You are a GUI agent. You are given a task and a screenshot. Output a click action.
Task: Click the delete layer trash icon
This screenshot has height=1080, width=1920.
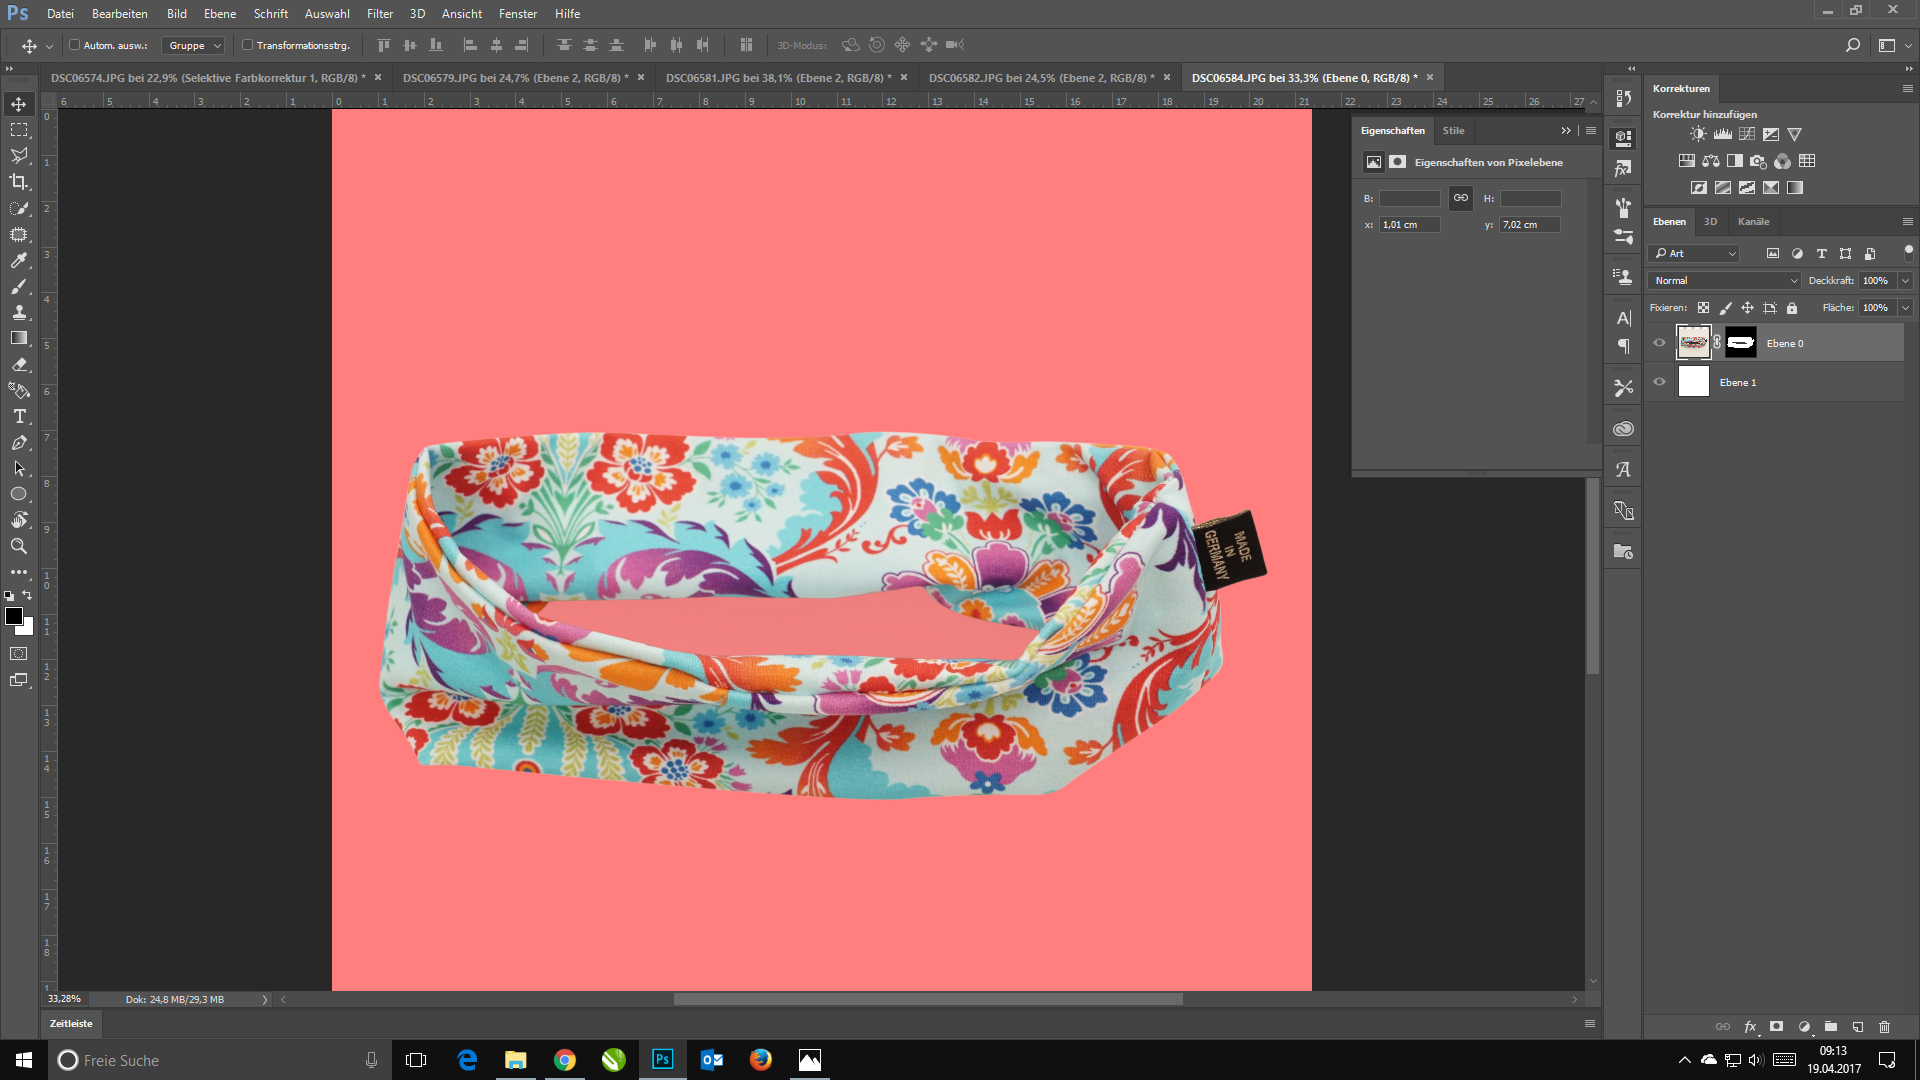pos(1884,1027)
